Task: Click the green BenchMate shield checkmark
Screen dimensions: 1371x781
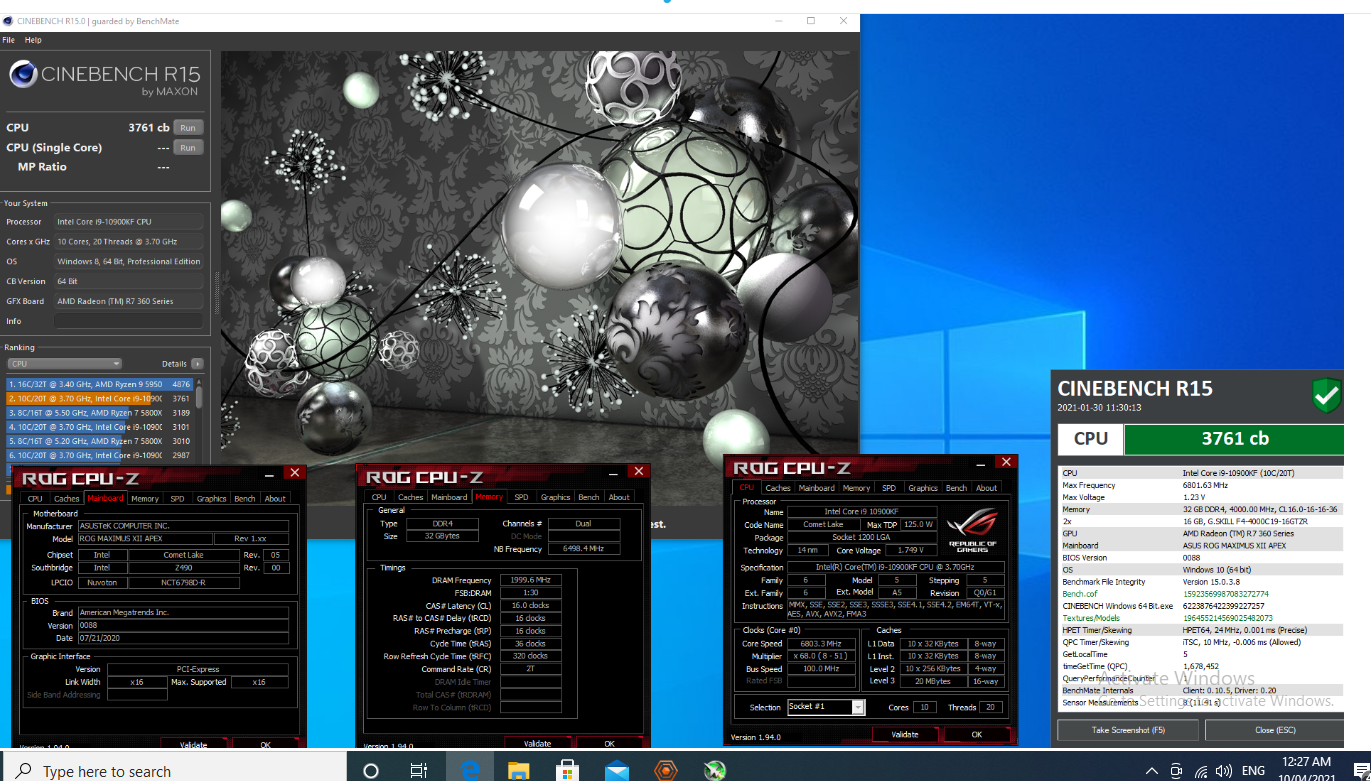Action: pos(1327,396)
